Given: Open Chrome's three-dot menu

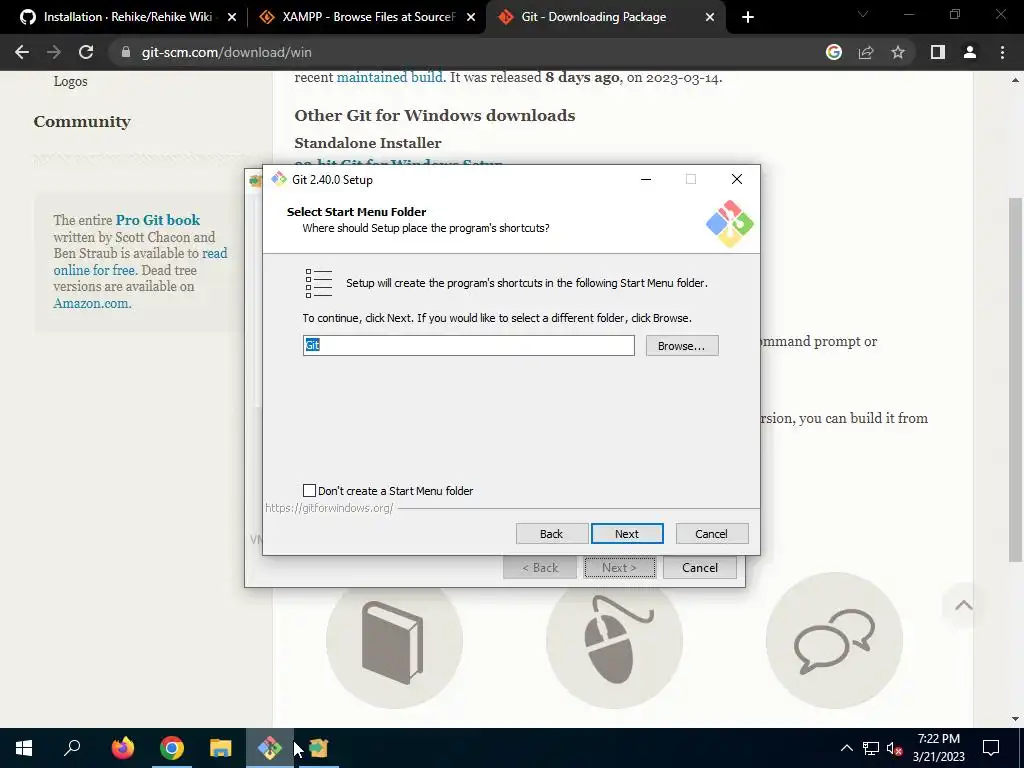Looking at the screenshot, I should pyautogui.click(x=1002, y=52).
